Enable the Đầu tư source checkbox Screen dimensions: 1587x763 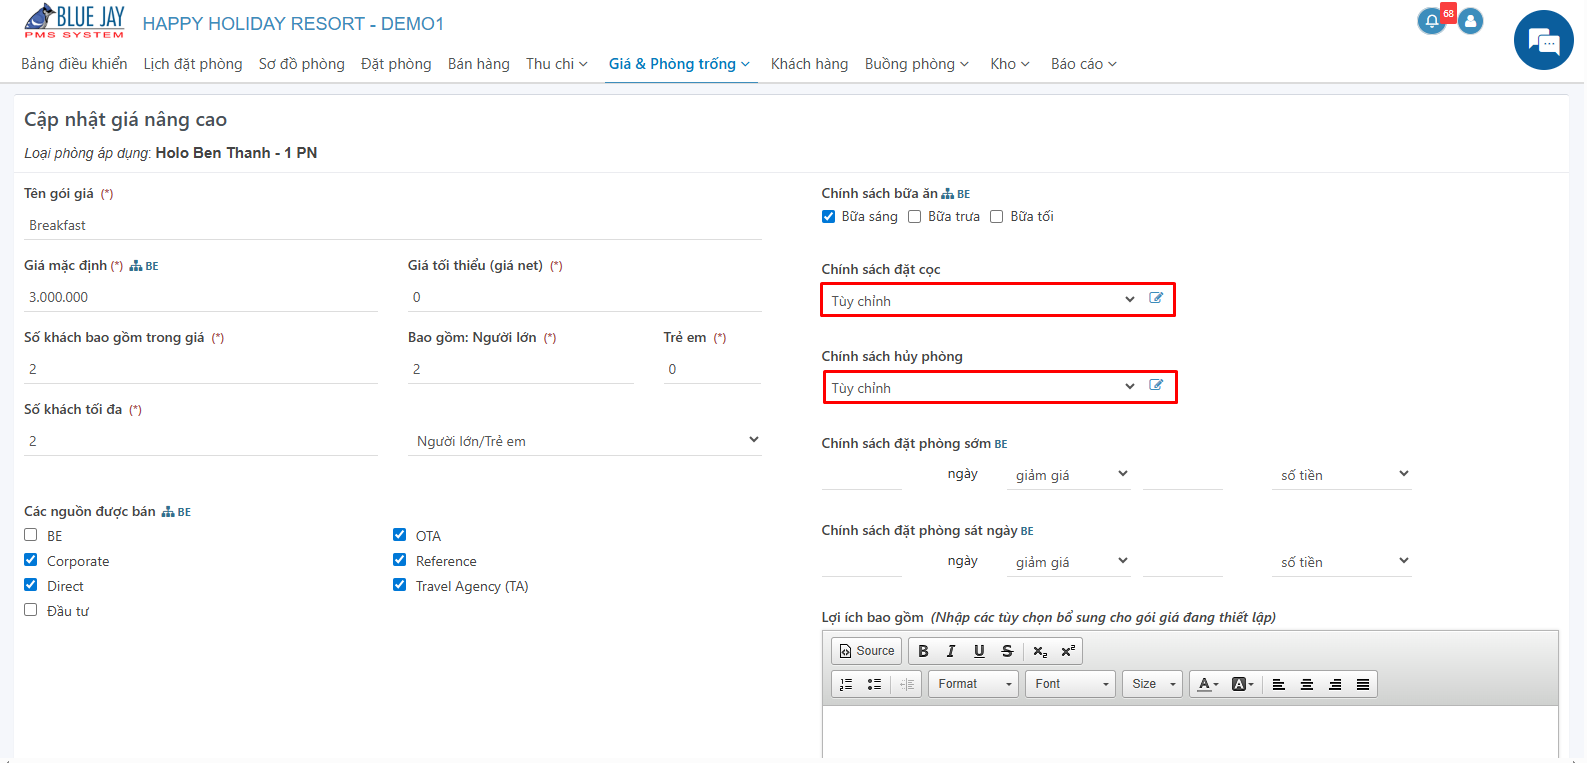pyautogui.click(x=30, y=610)
